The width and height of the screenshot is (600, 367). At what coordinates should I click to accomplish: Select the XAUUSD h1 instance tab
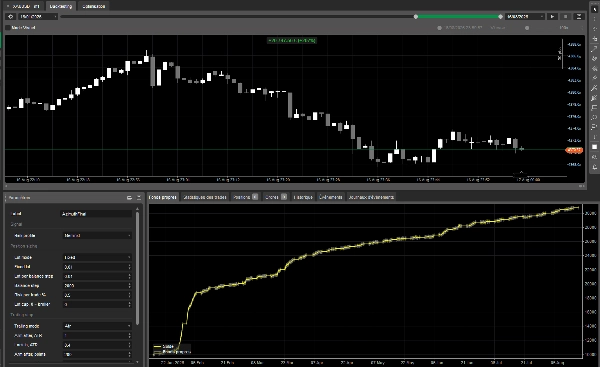point(23,6)
